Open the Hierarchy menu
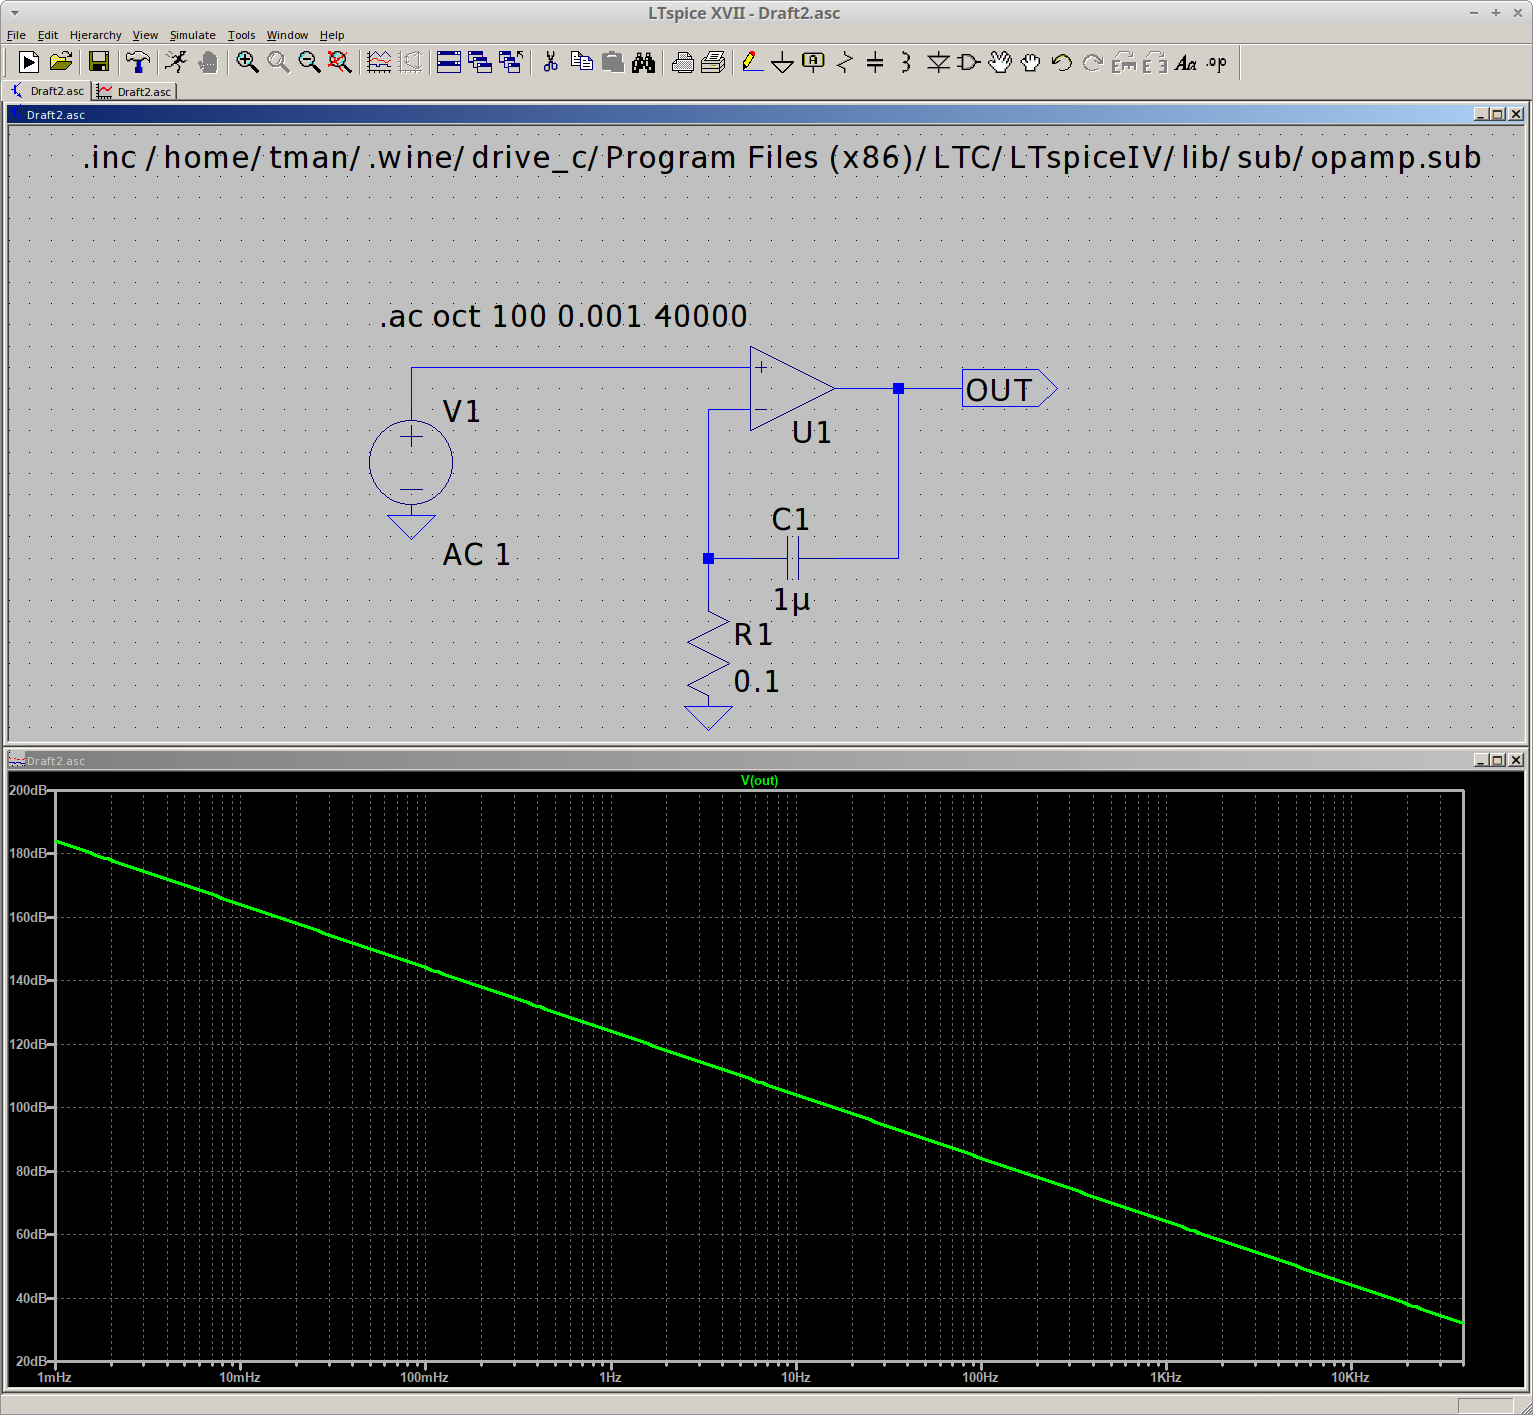This screenshot has width=1533, height=1415. 95,35
